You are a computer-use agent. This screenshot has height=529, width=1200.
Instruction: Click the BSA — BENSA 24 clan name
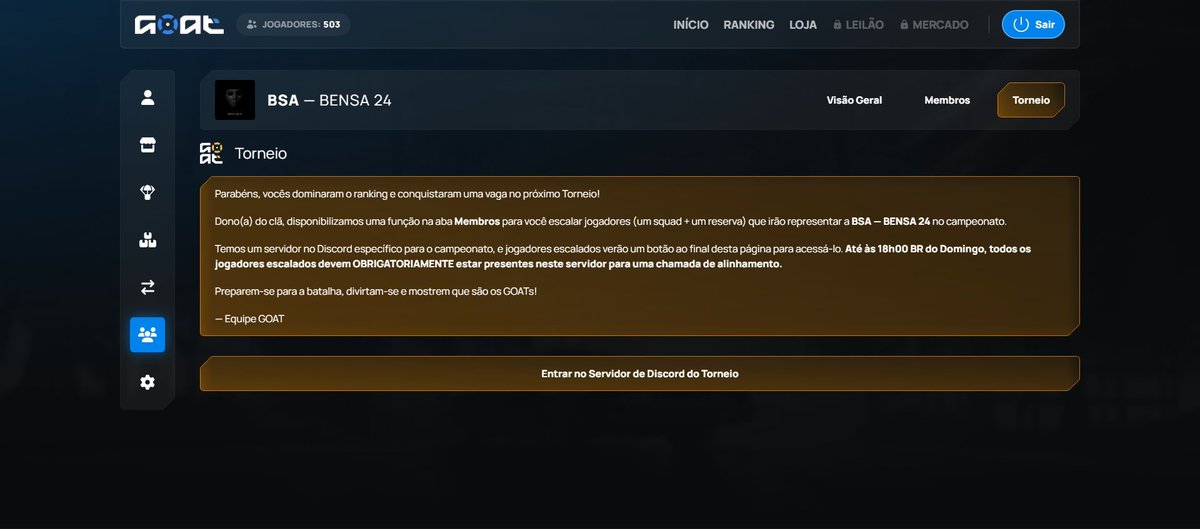coord(329,100)
